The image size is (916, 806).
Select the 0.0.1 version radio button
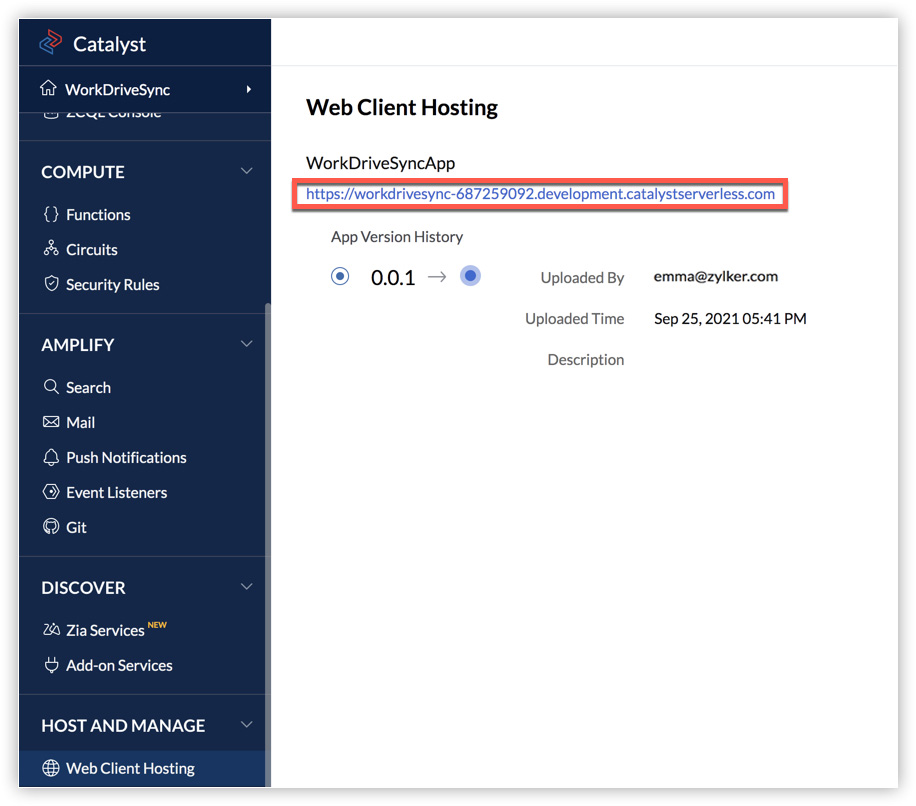click(x=340, y=276)
